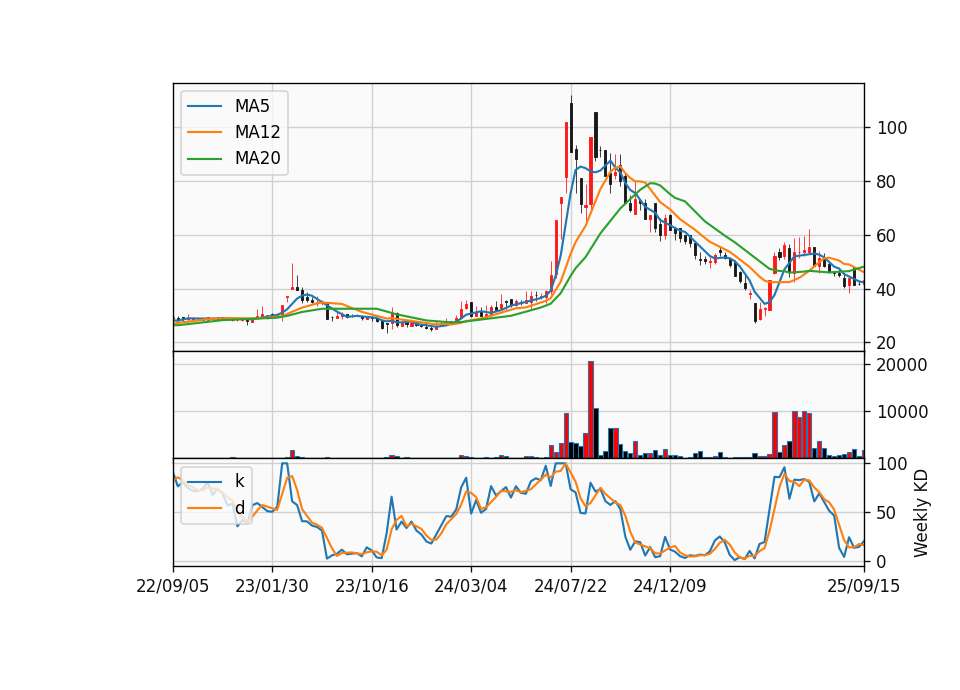Screen dimensions: 960x690
Task: Click the d legend label in KD panel
Action: point(239,508)
